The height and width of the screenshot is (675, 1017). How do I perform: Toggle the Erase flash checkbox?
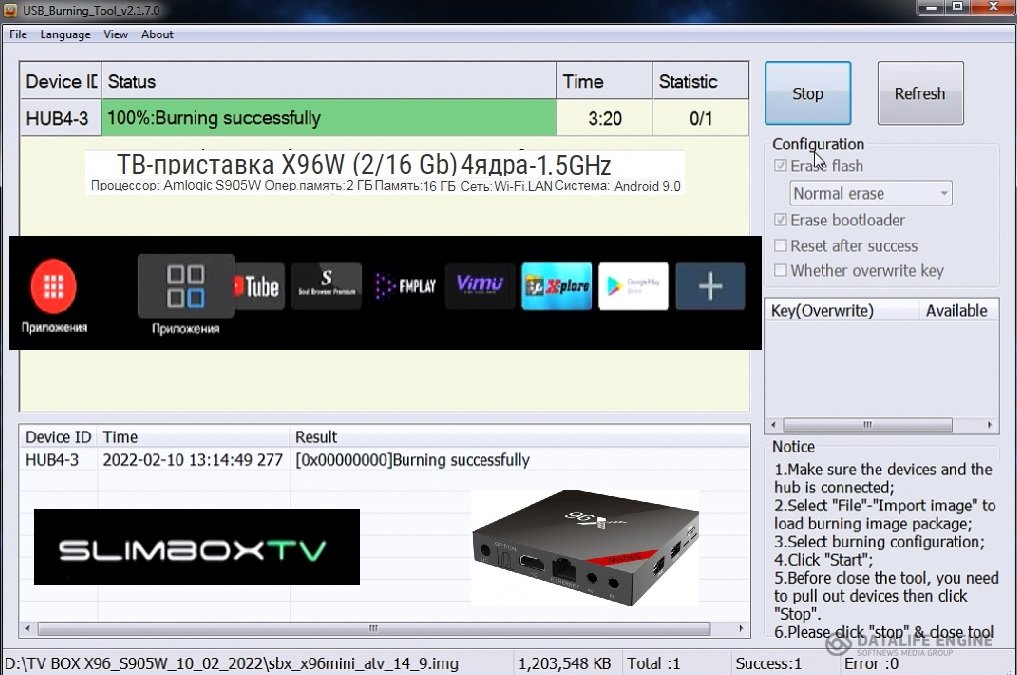tap(780, 166)
